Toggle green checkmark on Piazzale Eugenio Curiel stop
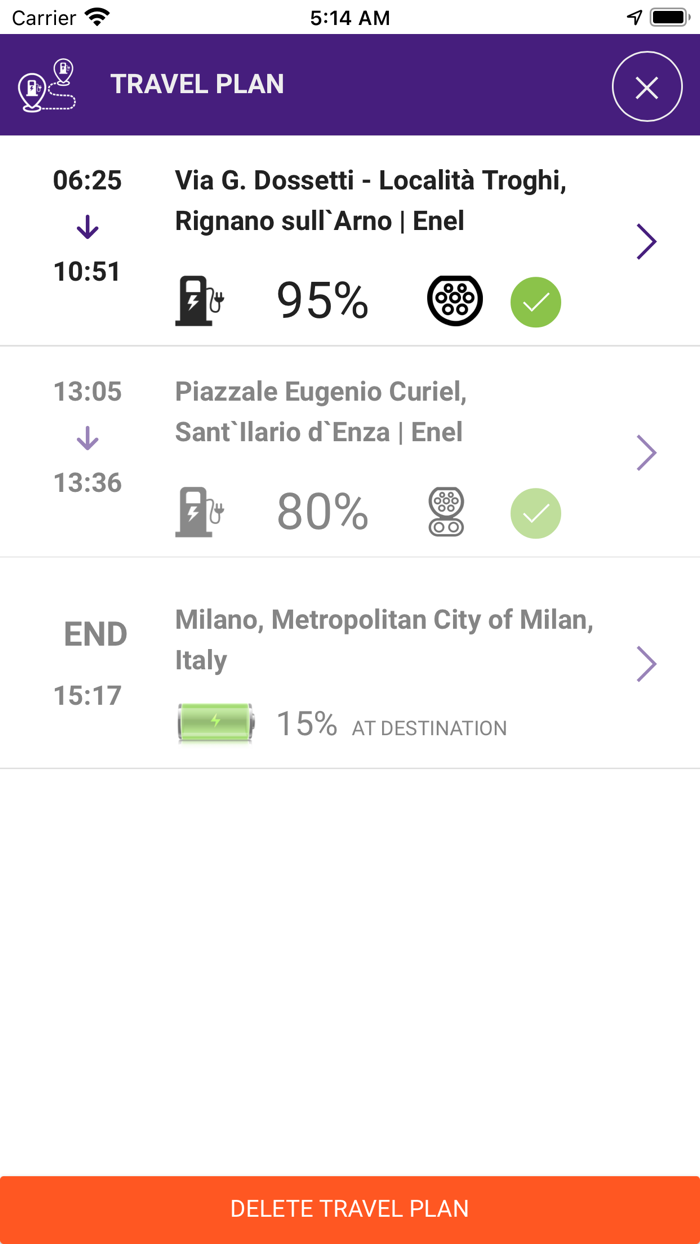The image size is (700, 1244). [x=536, y=513]
